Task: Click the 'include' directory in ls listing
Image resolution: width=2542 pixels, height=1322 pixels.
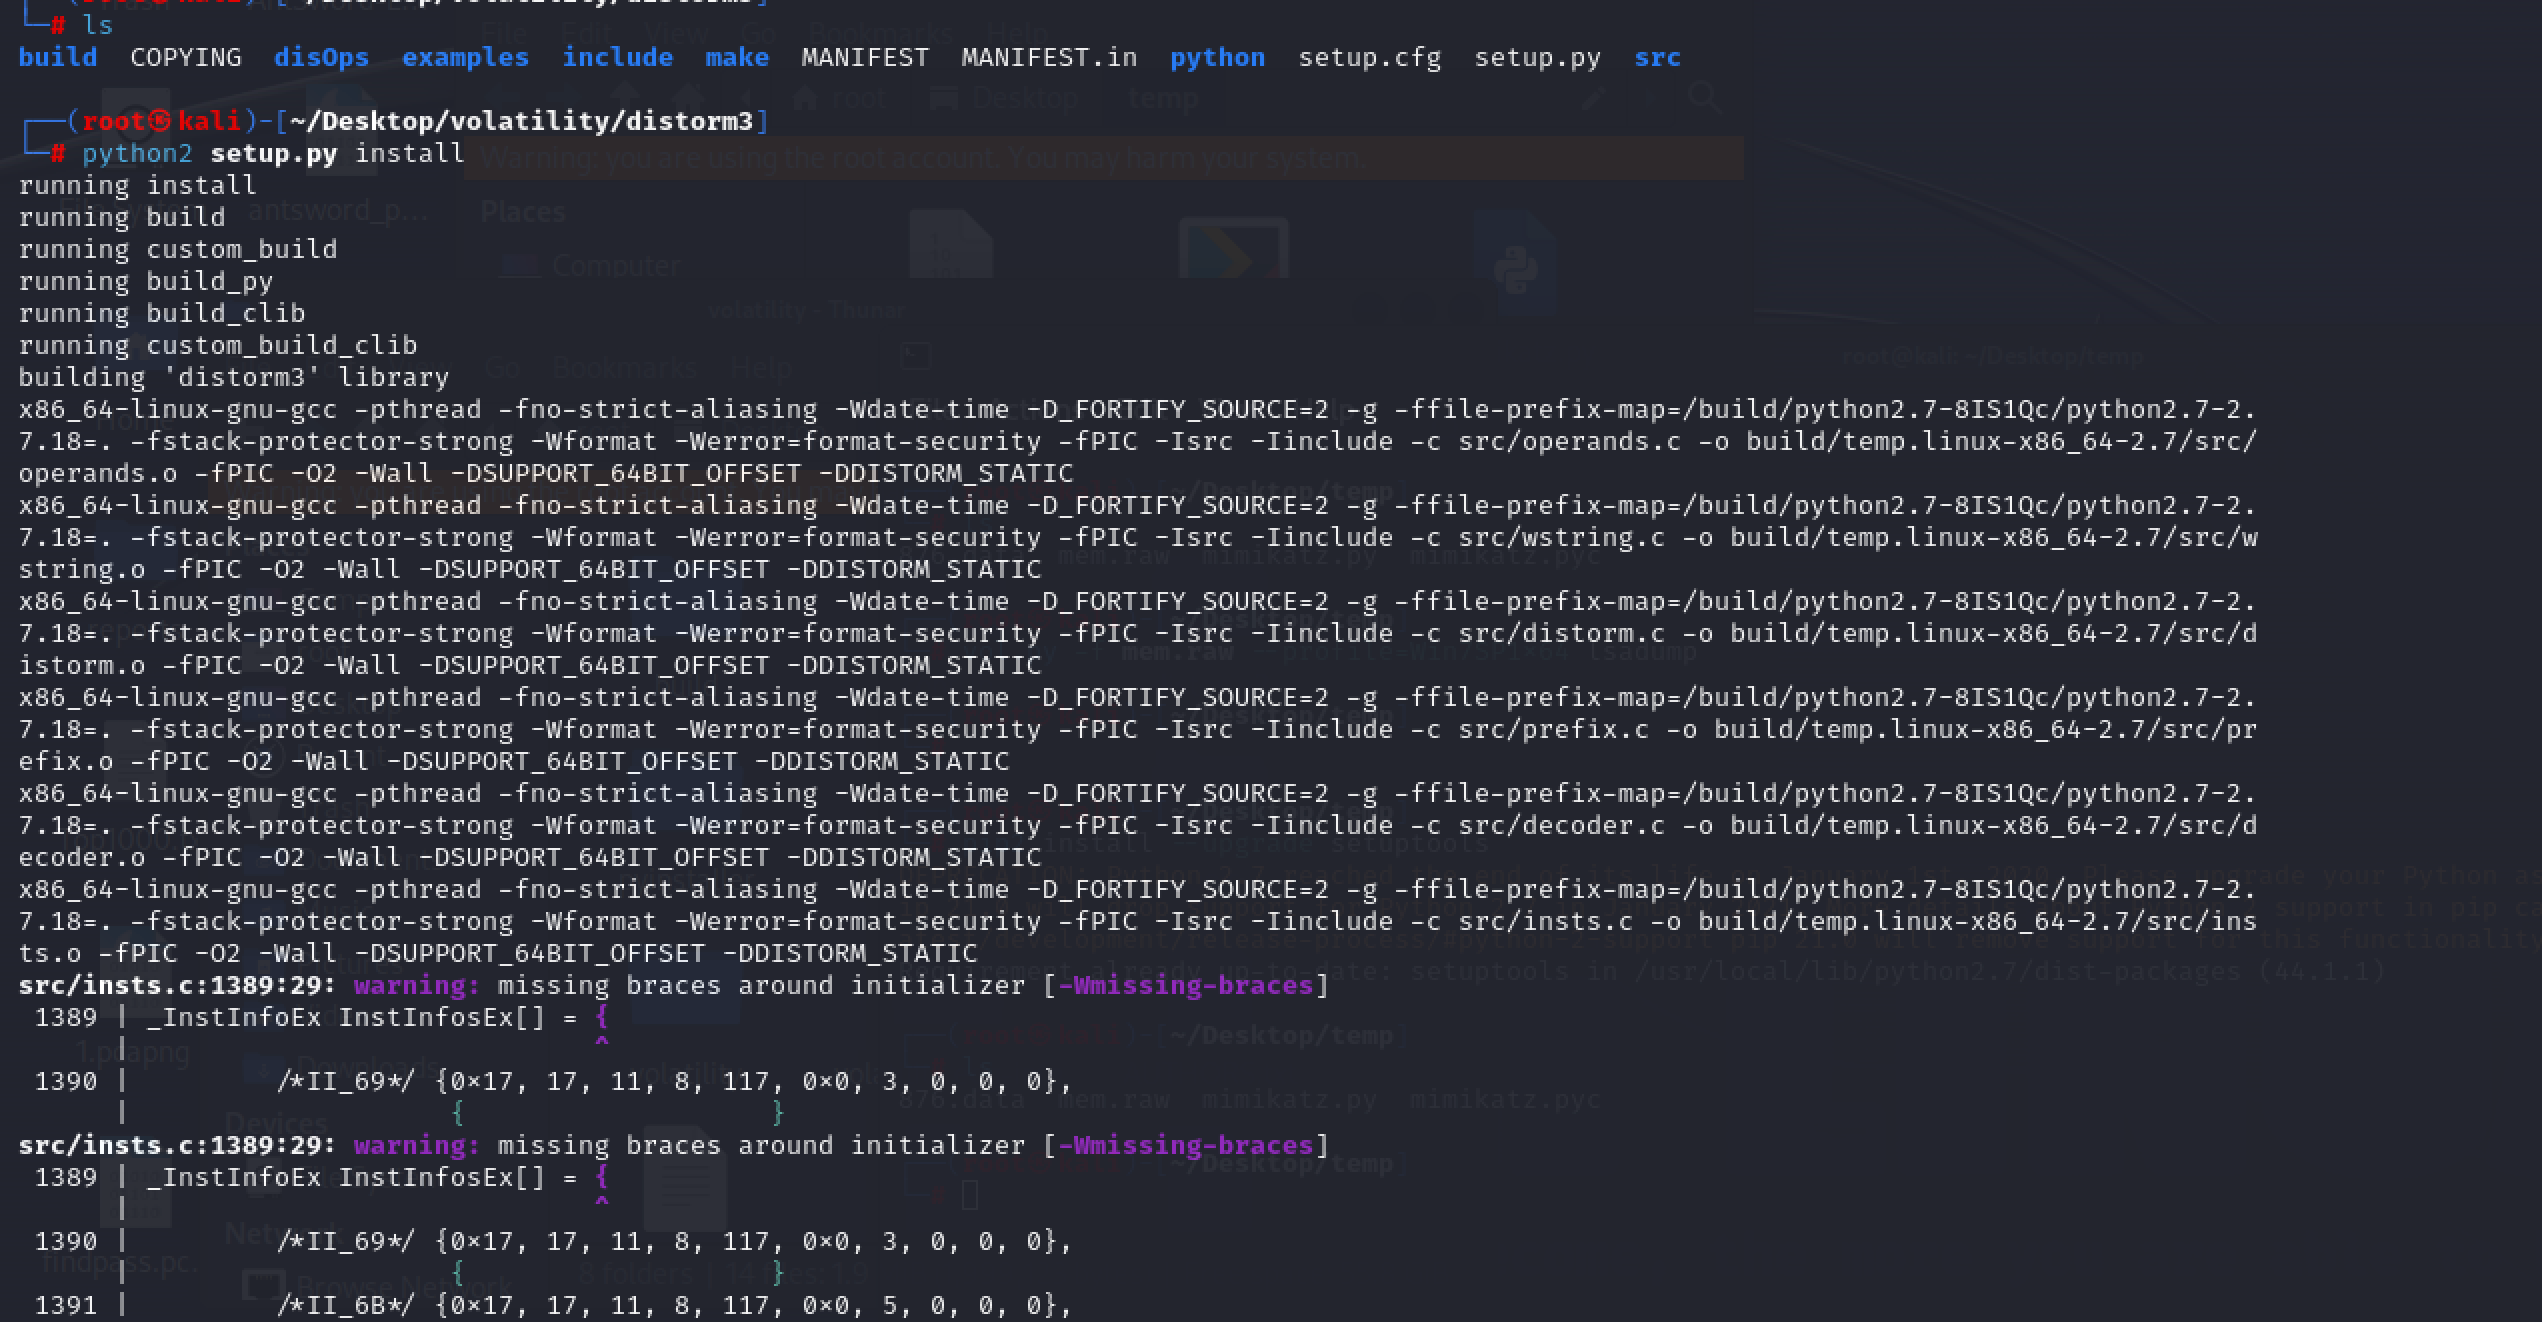Action: point(617,58)
